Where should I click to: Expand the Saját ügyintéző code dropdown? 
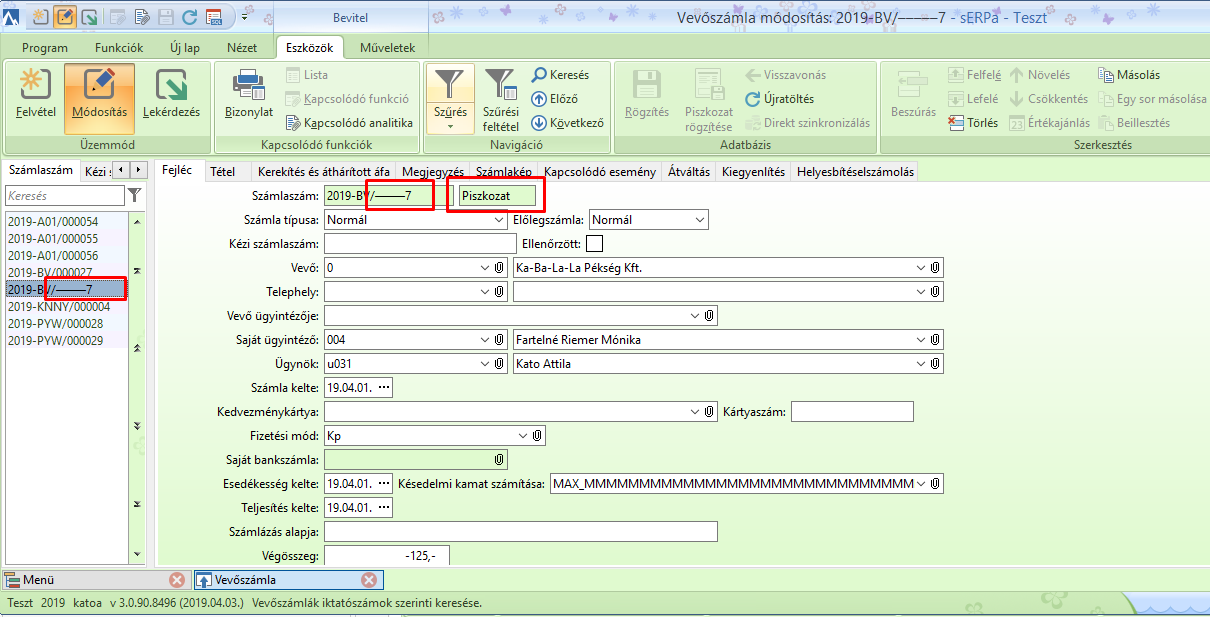pos(485,340)
